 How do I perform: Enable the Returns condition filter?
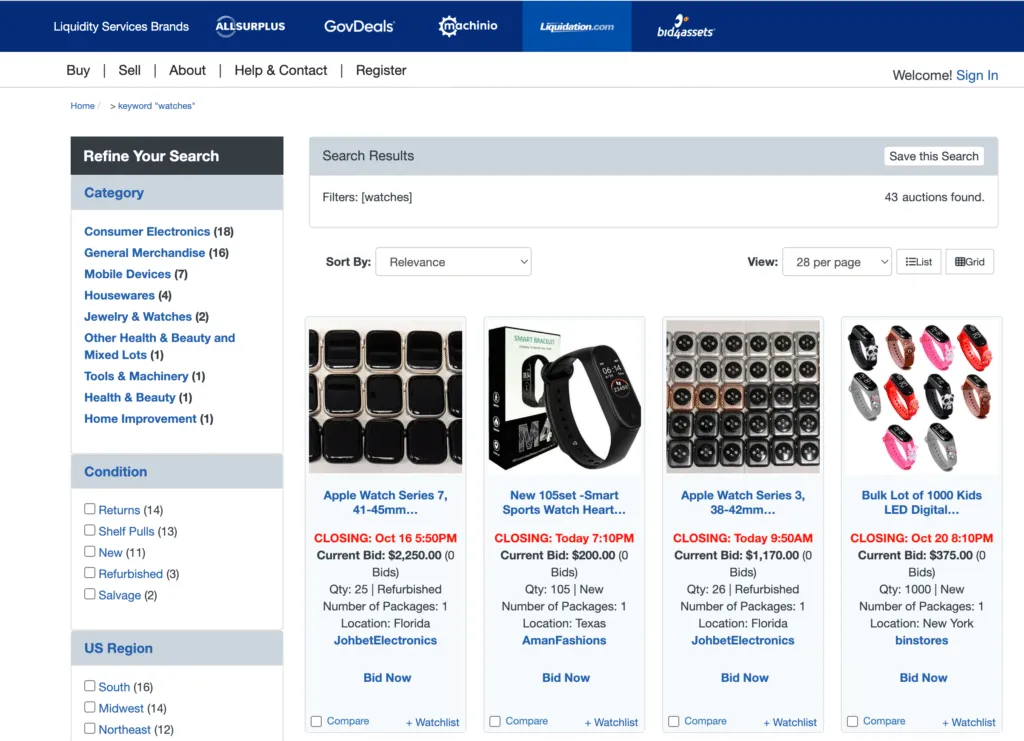89,509
